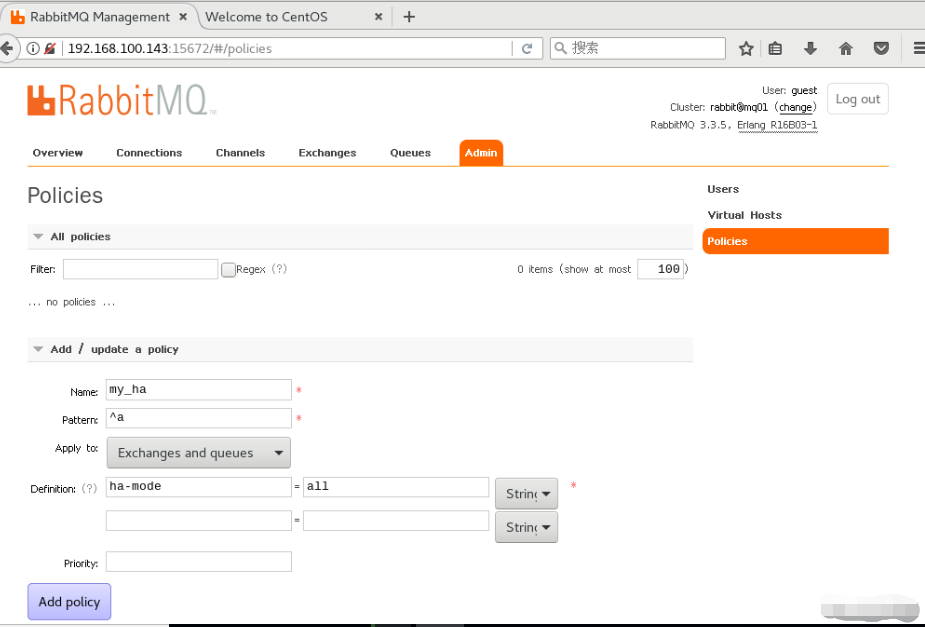Click the definition key field ha-mode
The height and width of the screenshot is (627, 925).
click(199, 487)
